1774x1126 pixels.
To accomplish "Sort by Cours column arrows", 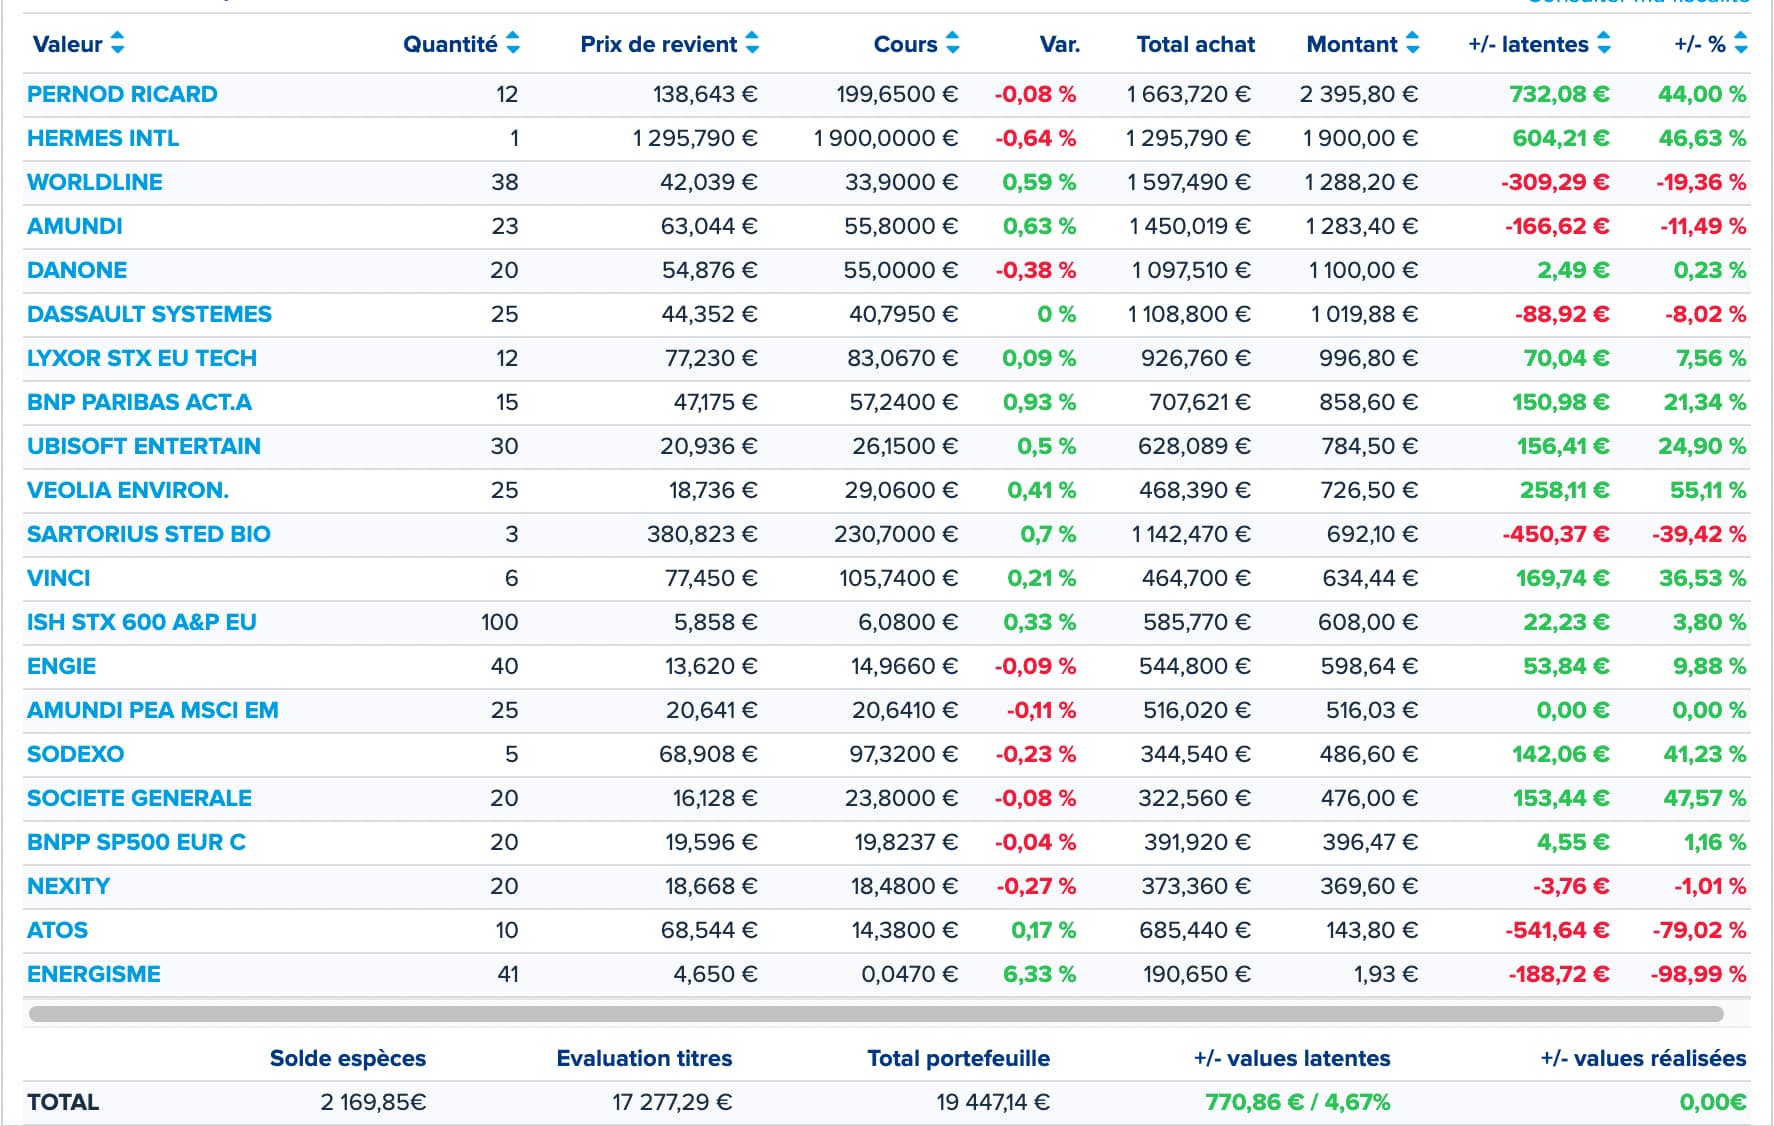I will [952, 43].
